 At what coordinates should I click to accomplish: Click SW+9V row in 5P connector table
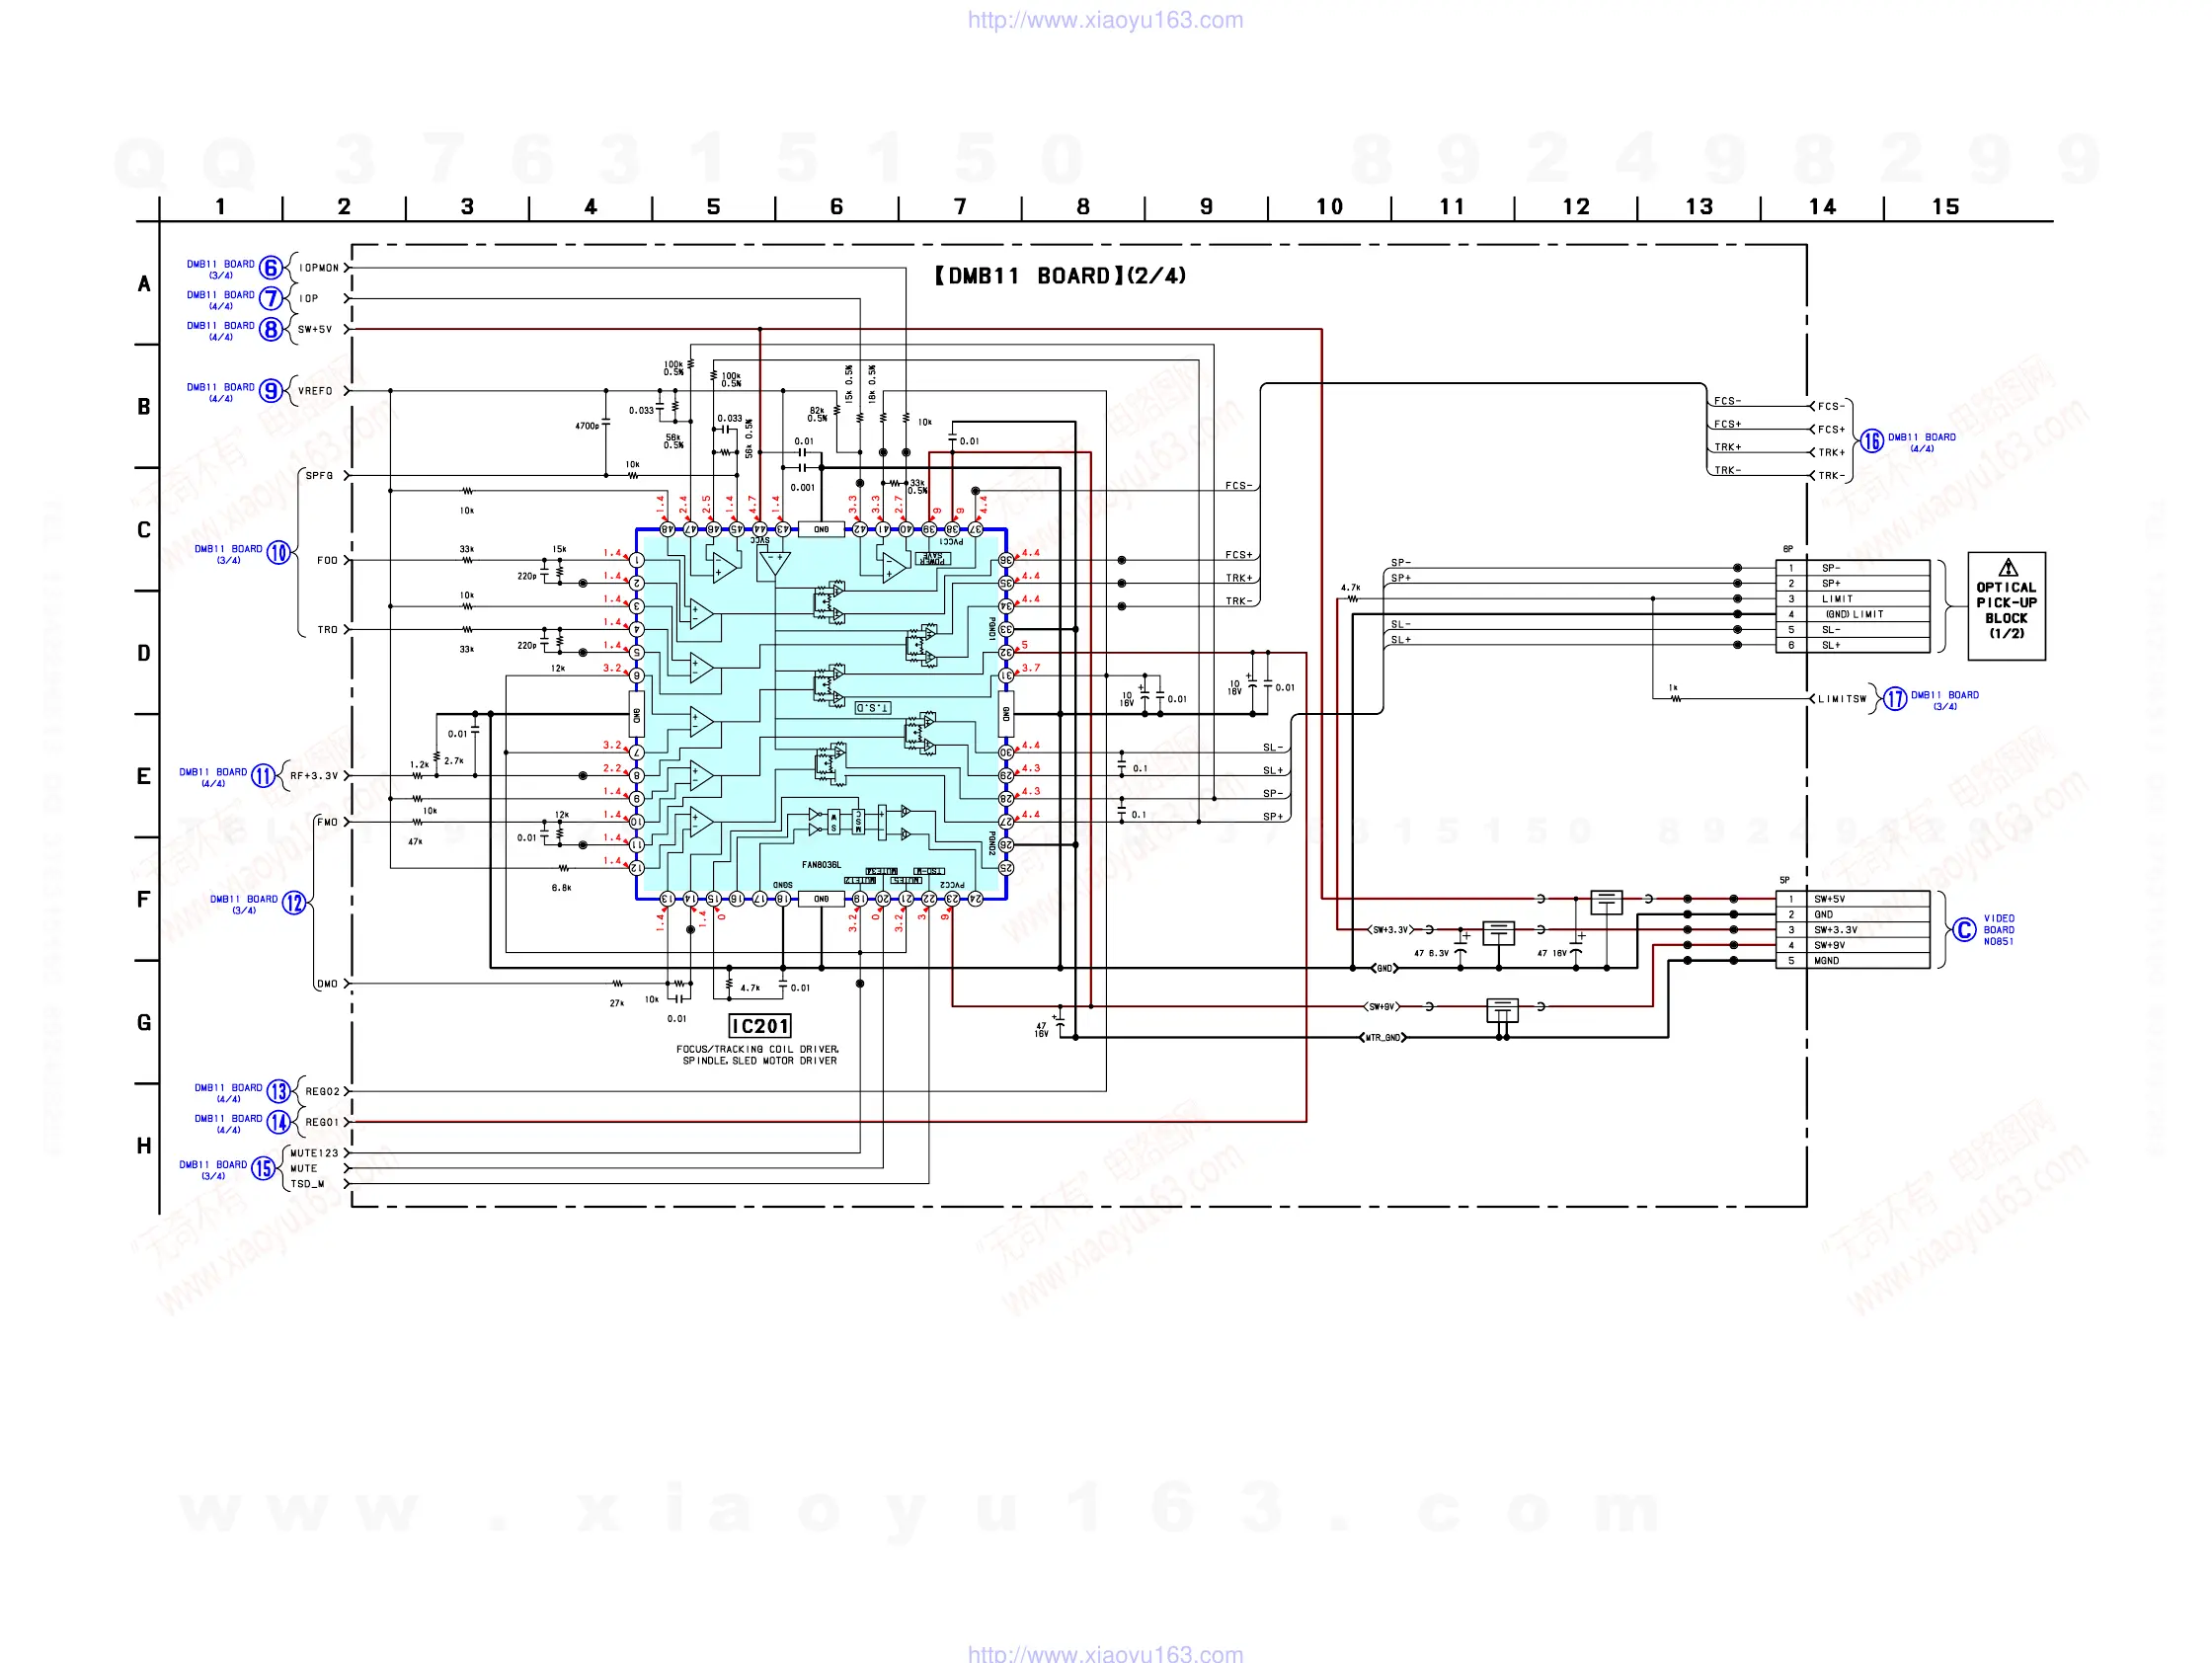point(1851,945)
